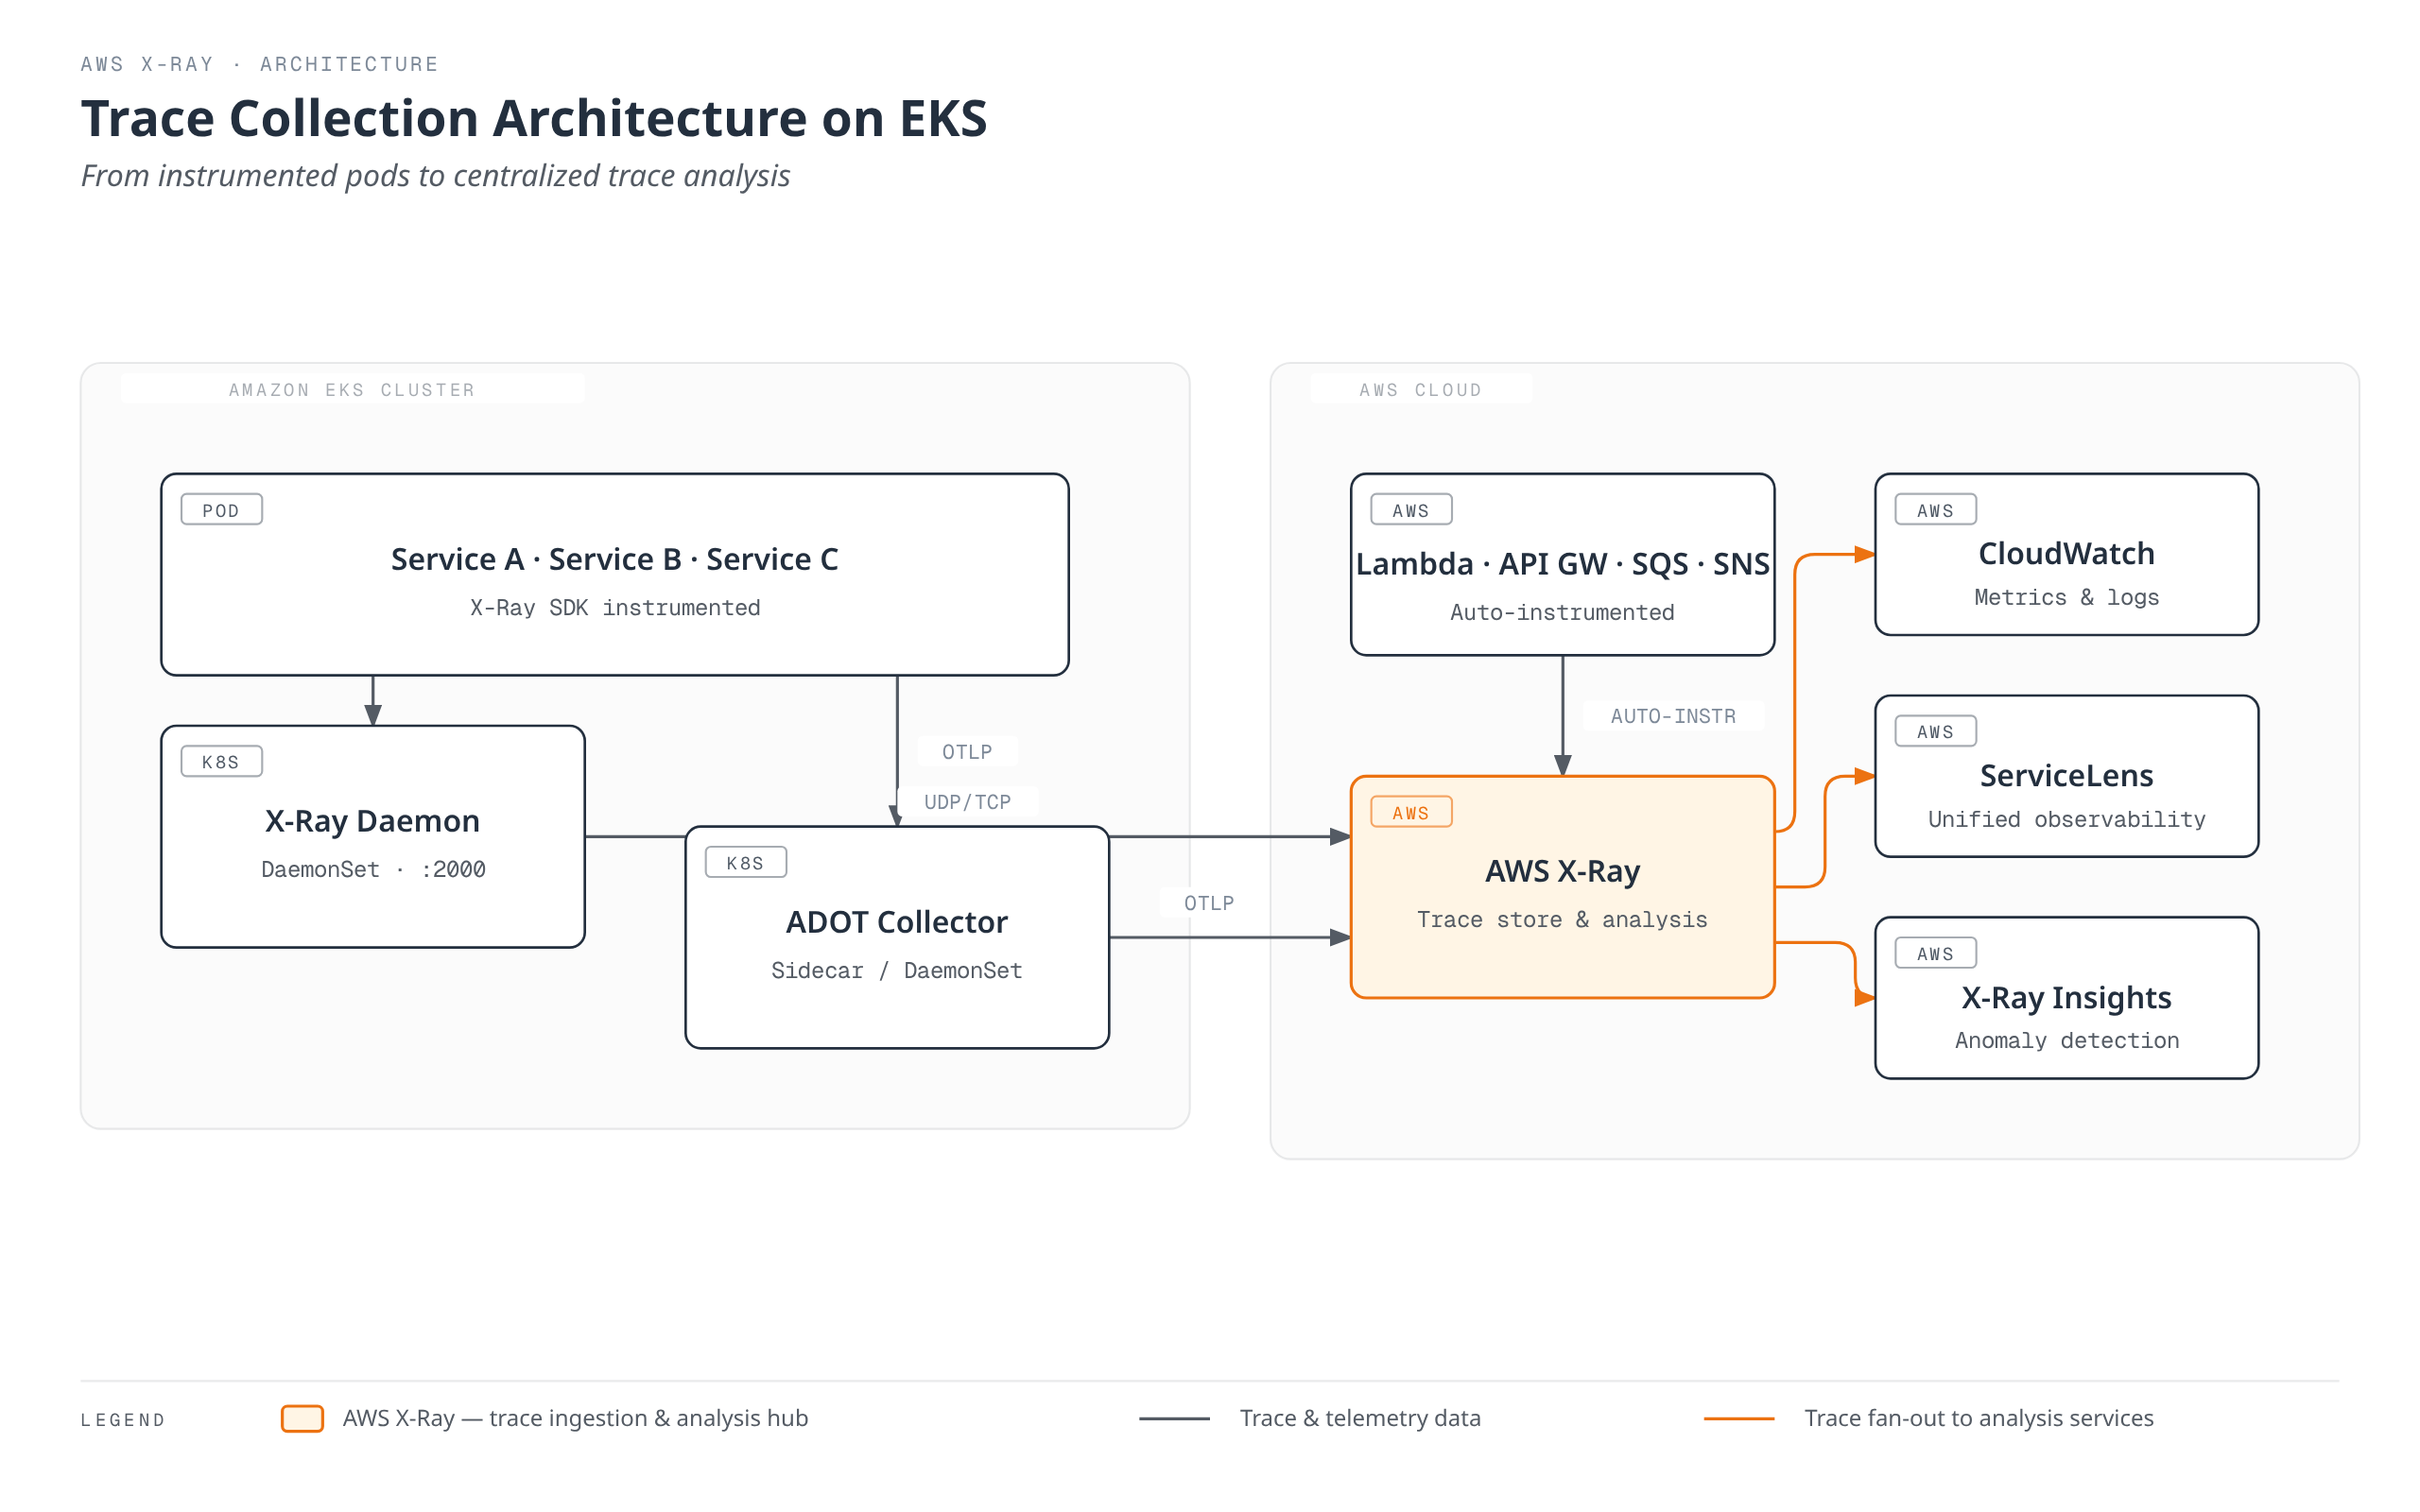Click the 'Trace Collection Architecture on EKS' title
The image size is (2420, 1512).
click(534, 118)
